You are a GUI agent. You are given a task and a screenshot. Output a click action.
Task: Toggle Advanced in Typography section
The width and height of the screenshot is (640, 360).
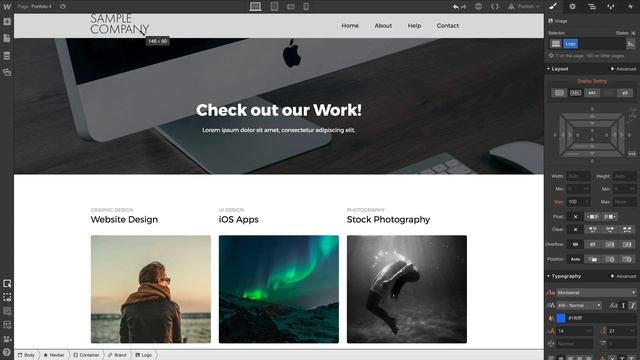coord(623,276)
